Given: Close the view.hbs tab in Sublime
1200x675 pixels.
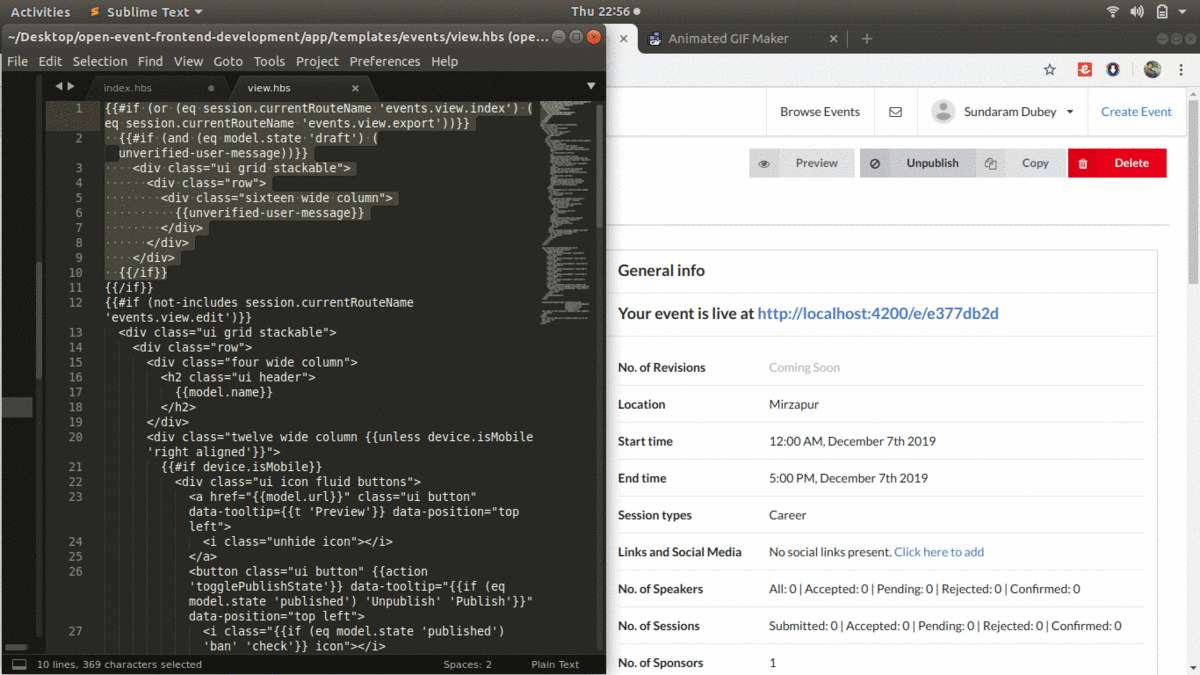Looking at the screenshot, I should point(355,88).
